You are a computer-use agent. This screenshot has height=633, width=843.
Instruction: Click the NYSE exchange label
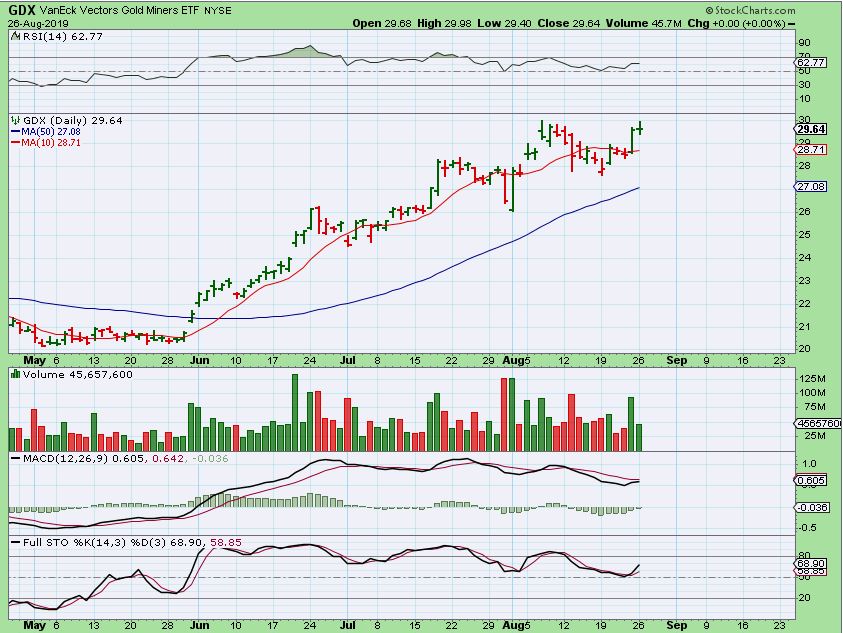point(217,11)
